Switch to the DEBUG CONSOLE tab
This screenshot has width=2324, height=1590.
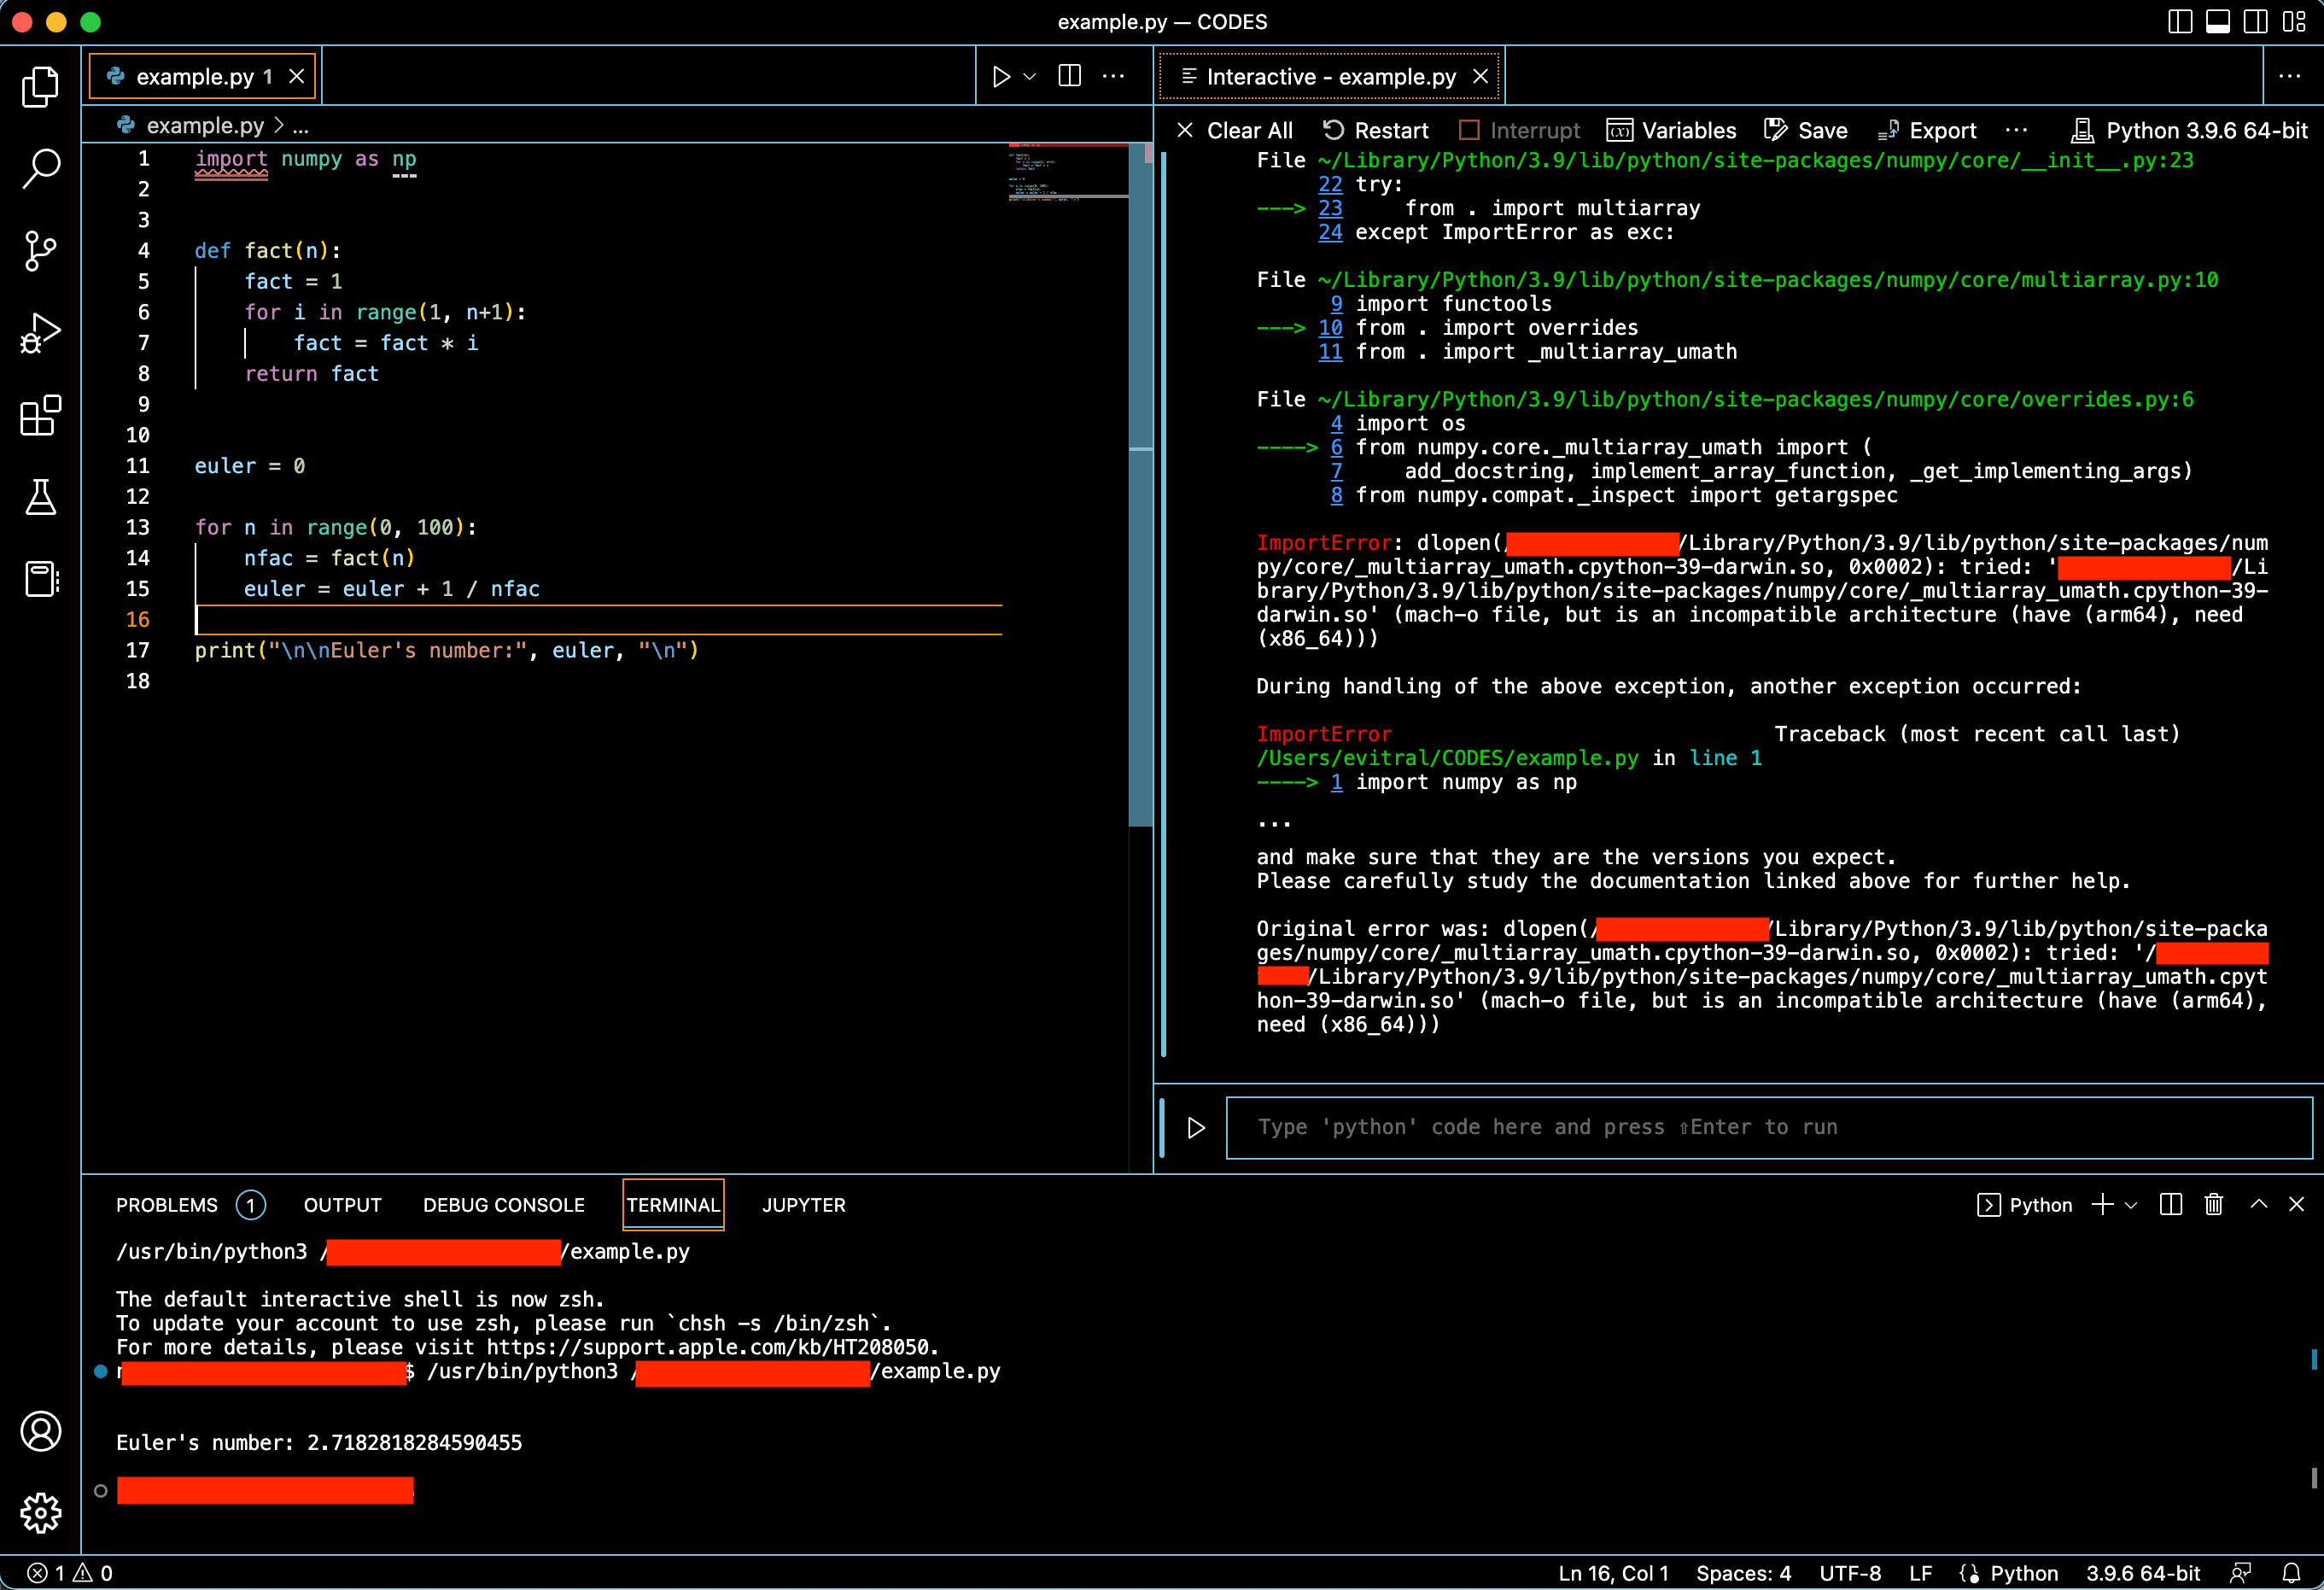[x=503, y=1205]
